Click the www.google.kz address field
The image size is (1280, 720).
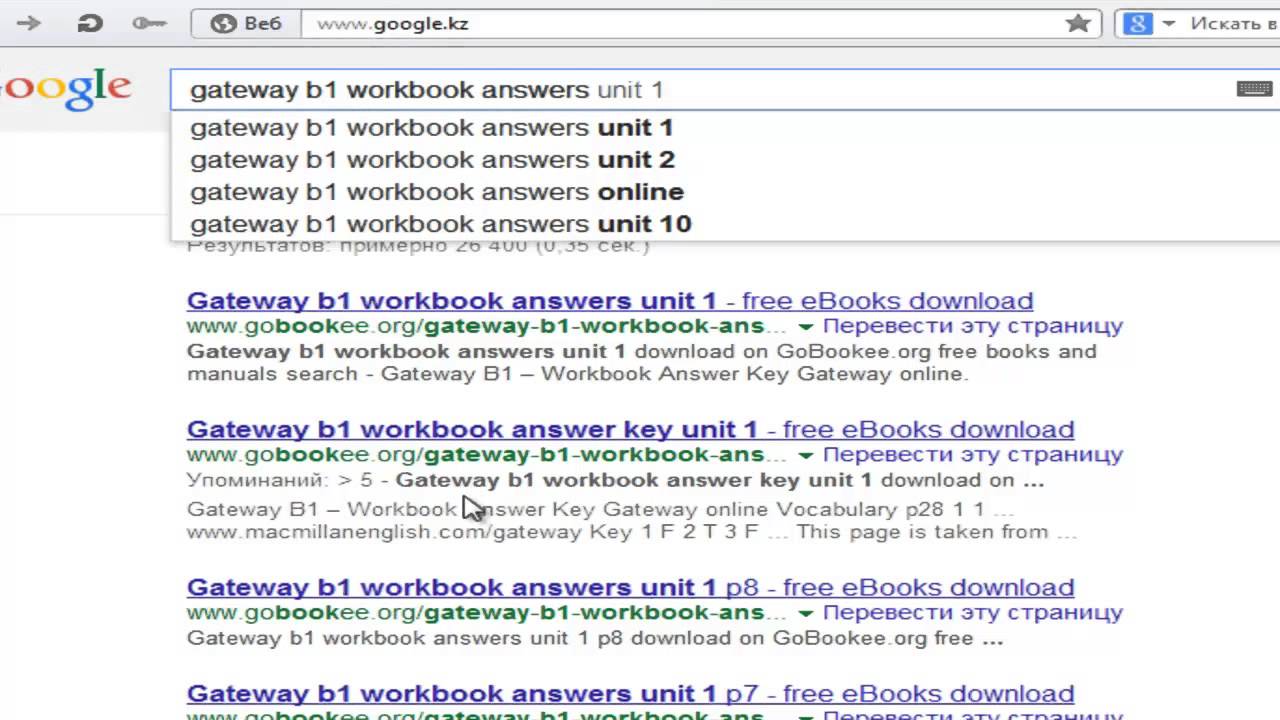coord(701,23)
